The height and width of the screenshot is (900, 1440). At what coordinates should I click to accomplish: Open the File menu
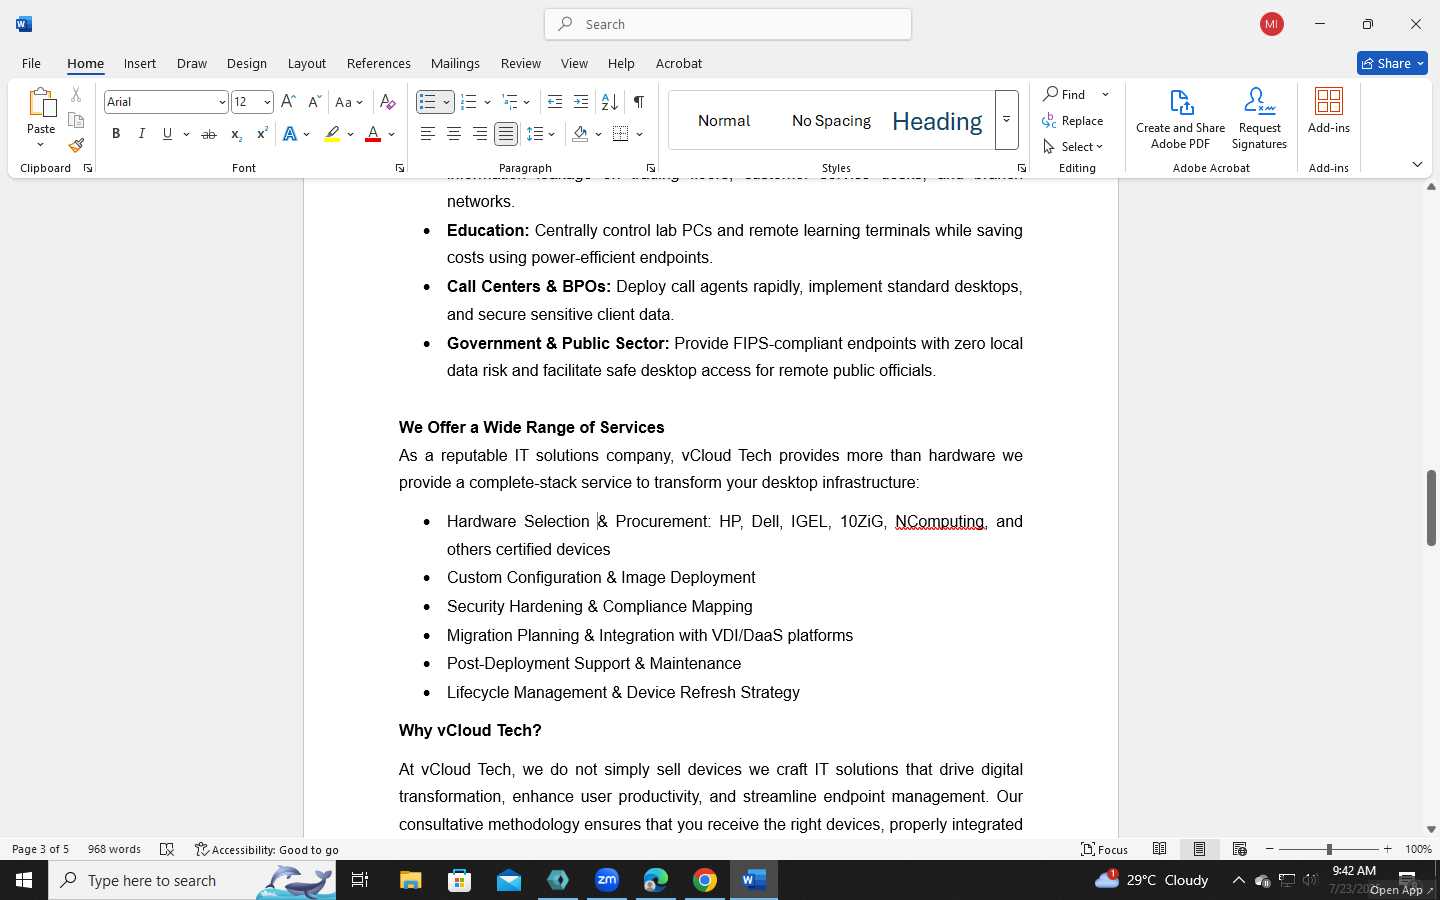(x=31, y=63)
